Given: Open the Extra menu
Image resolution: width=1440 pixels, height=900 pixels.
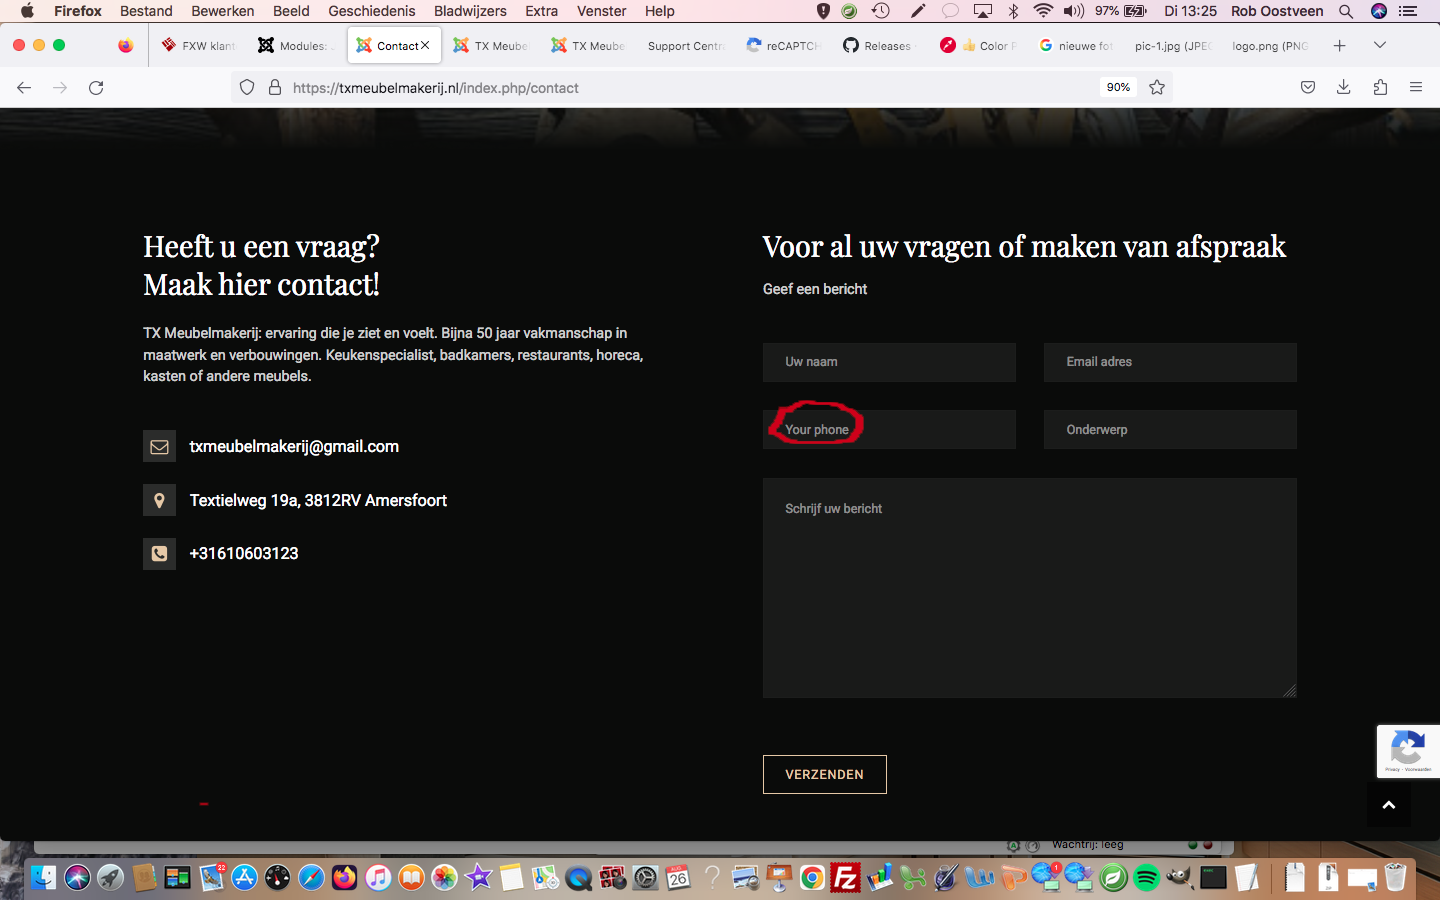Looking at the screenshot, I should pos(542,11).
